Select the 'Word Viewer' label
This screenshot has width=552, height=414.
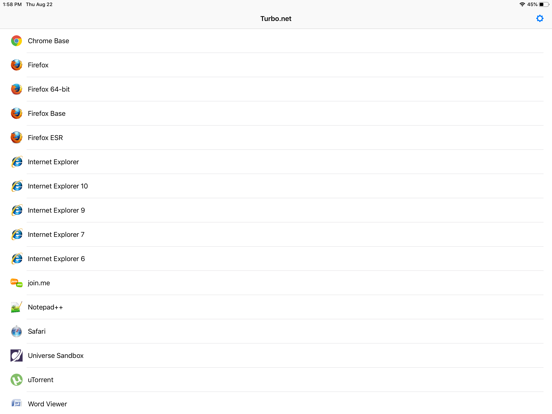(47, 404)
